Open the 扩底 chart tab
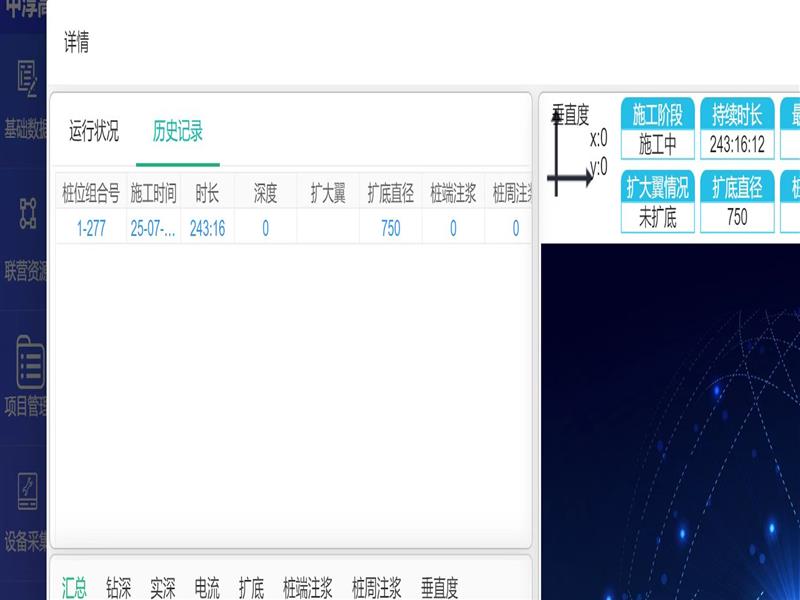Image resolution: width=800 pixels, height=600 pixels. [x=251, y=587]
